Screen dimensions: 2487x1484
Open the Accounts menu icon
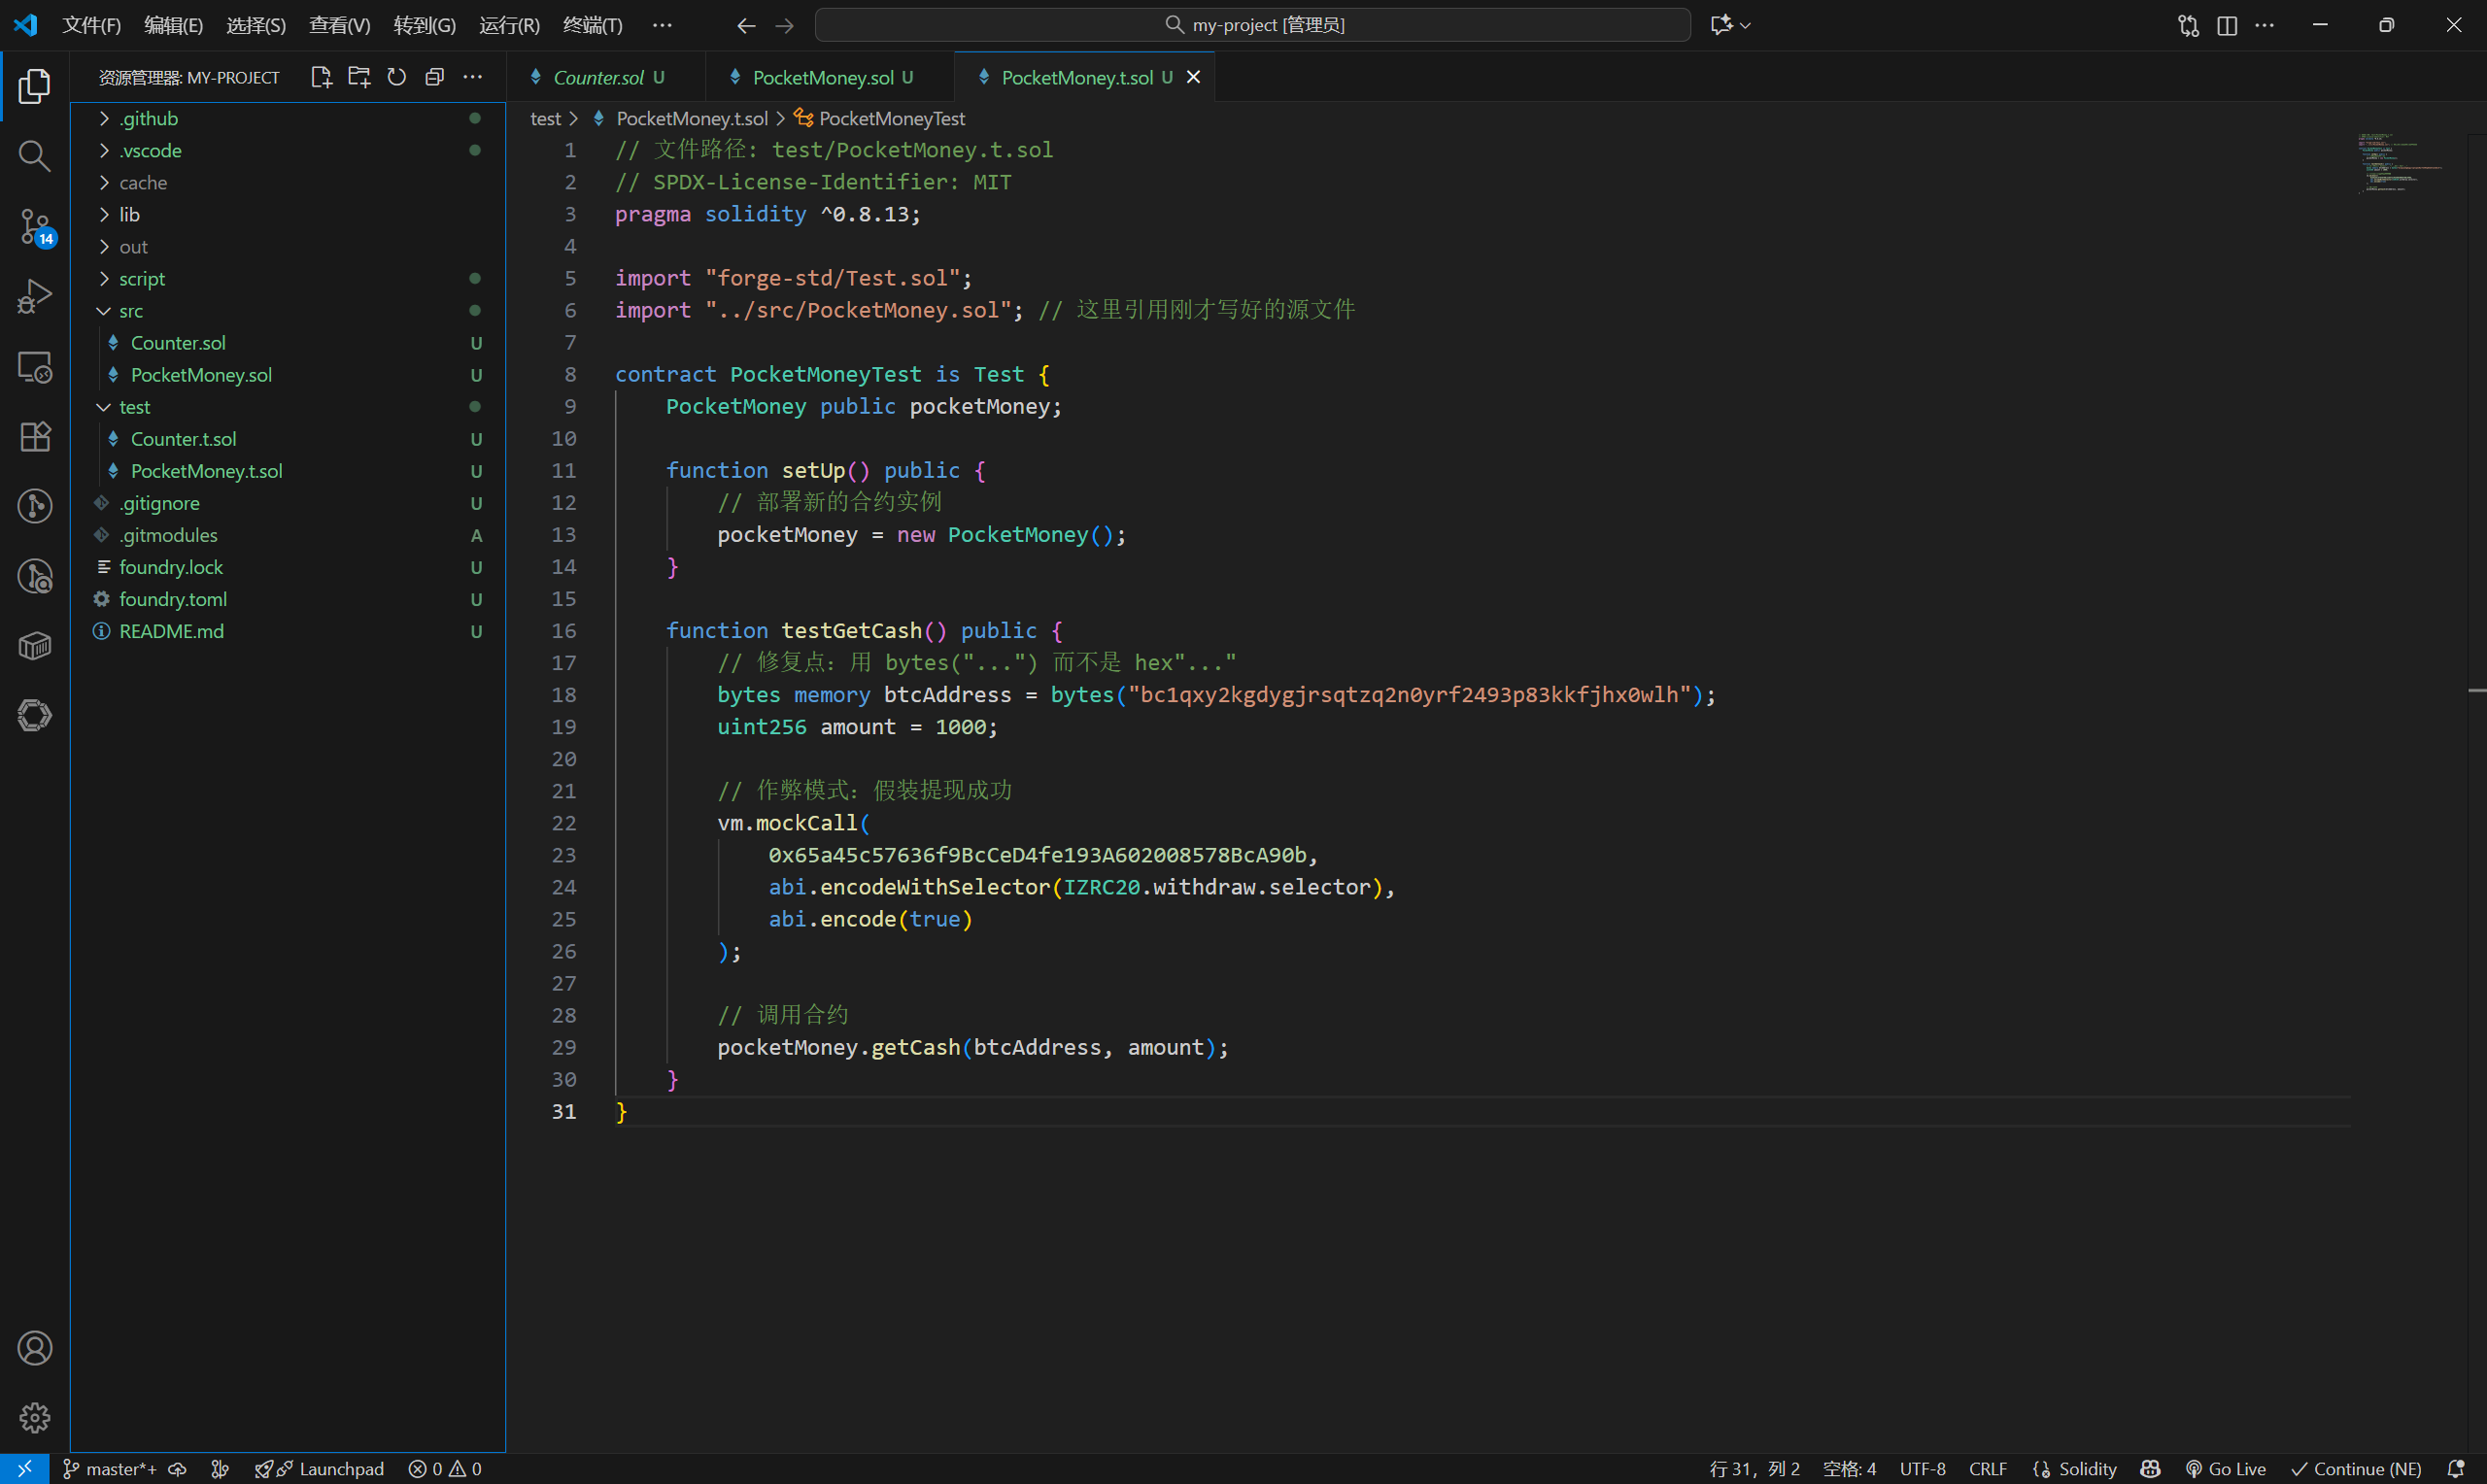tap(35, 1348)
